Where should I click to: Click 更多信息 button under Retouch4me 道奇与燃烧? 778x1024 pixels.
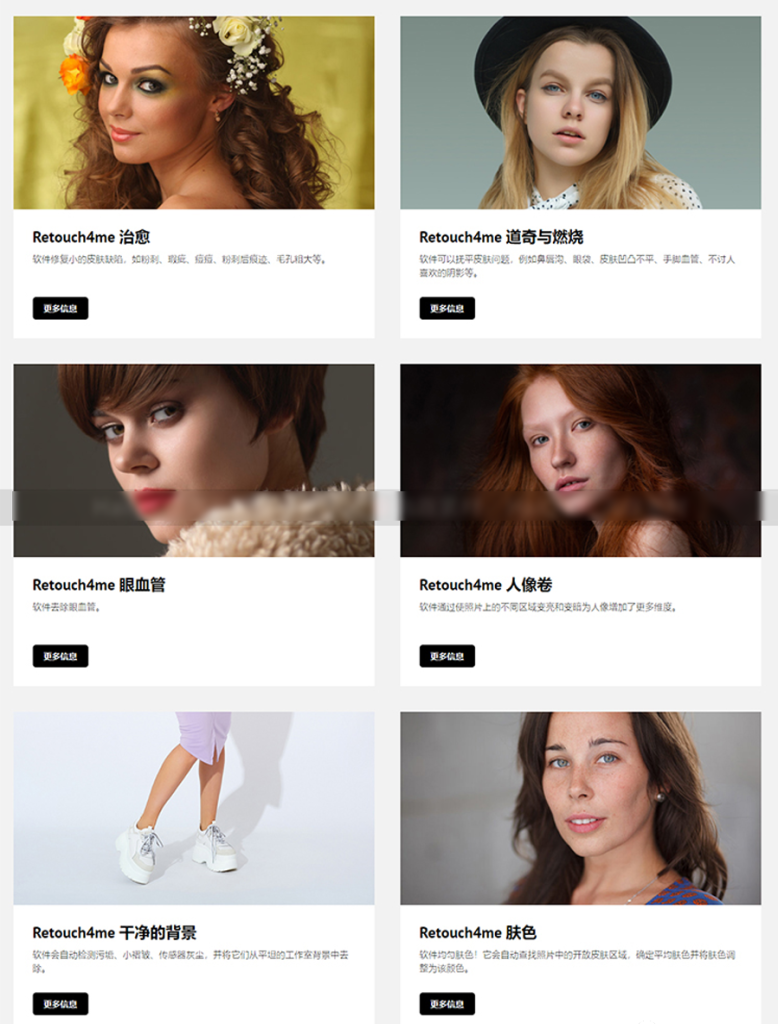click(447, 308)
